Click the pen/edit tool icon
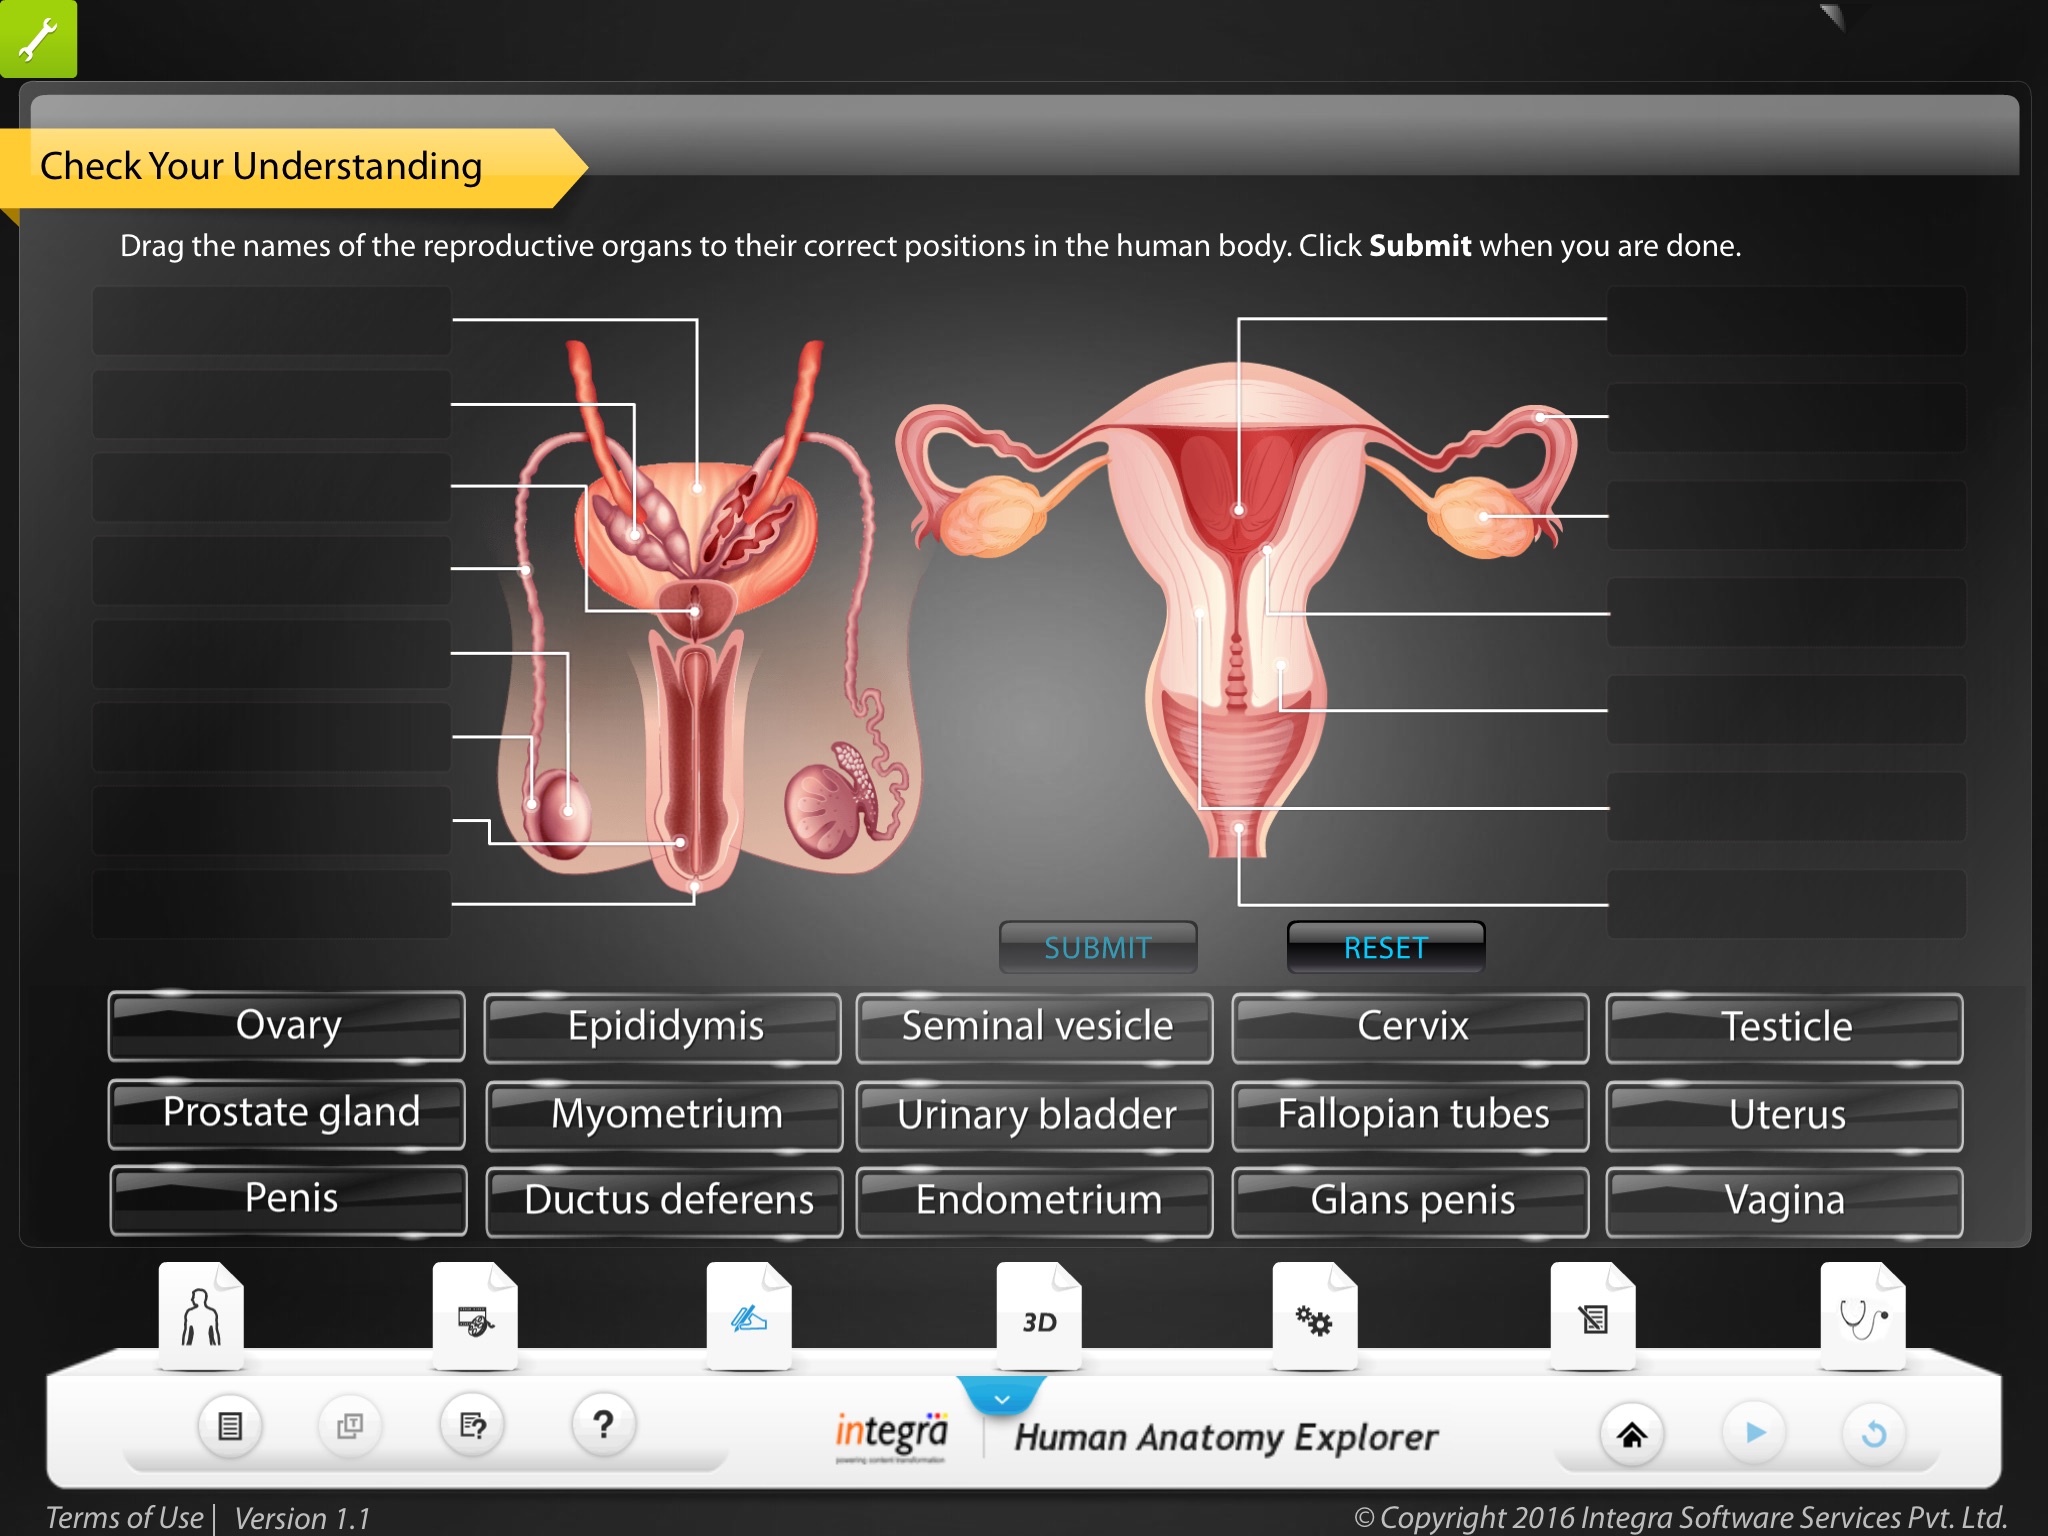Image resolution: width=2048 pixels, height=1536 pixels. click(x=751, y=1321)
